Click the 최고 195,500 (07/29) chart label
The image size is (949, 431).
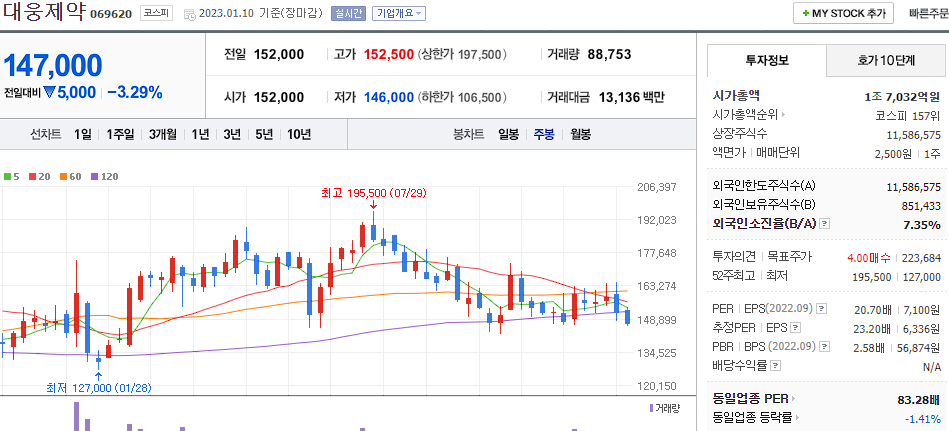point(374,194)
